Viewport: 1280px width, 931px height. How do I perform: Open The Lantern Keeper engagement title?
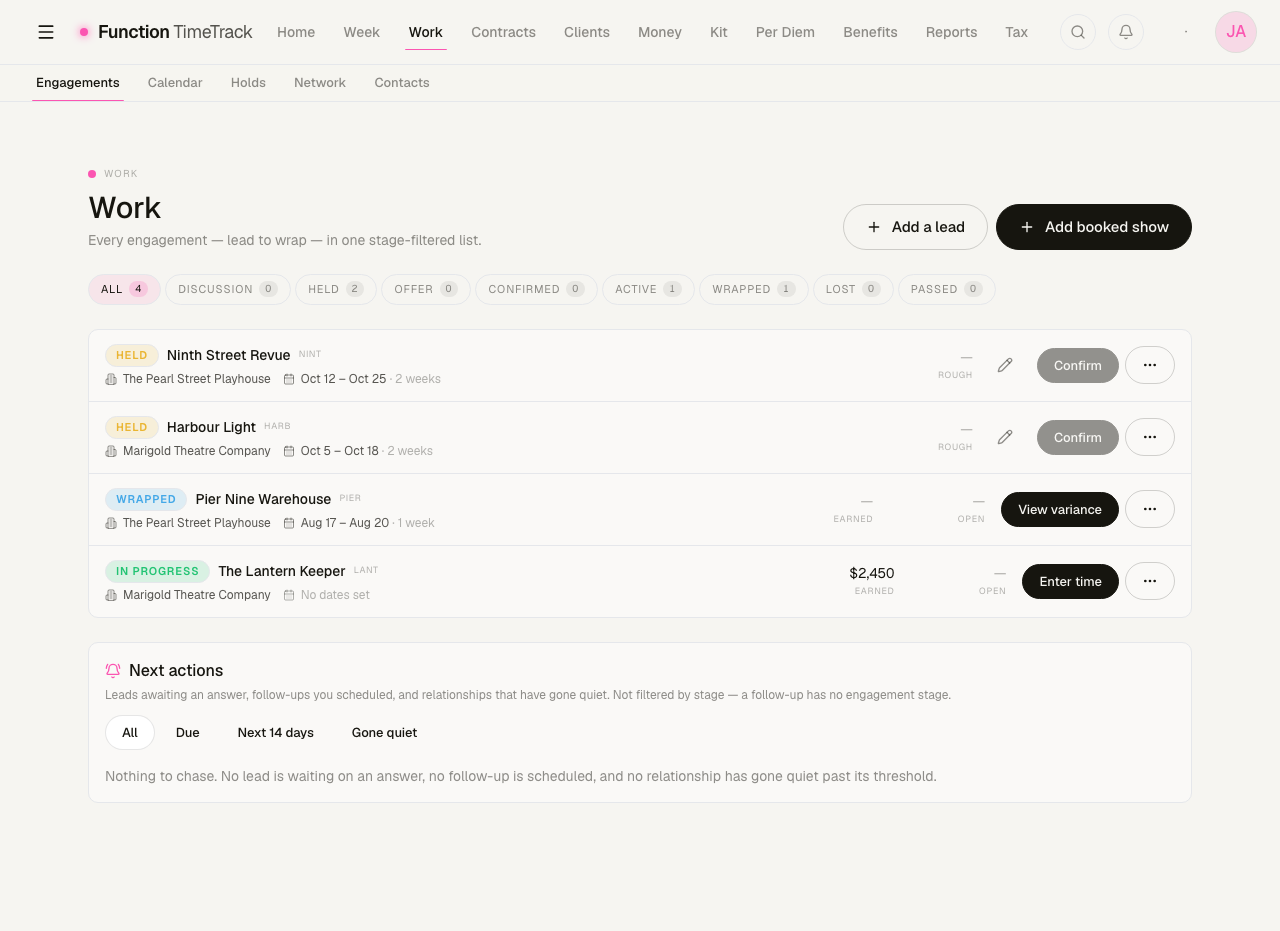282,571
